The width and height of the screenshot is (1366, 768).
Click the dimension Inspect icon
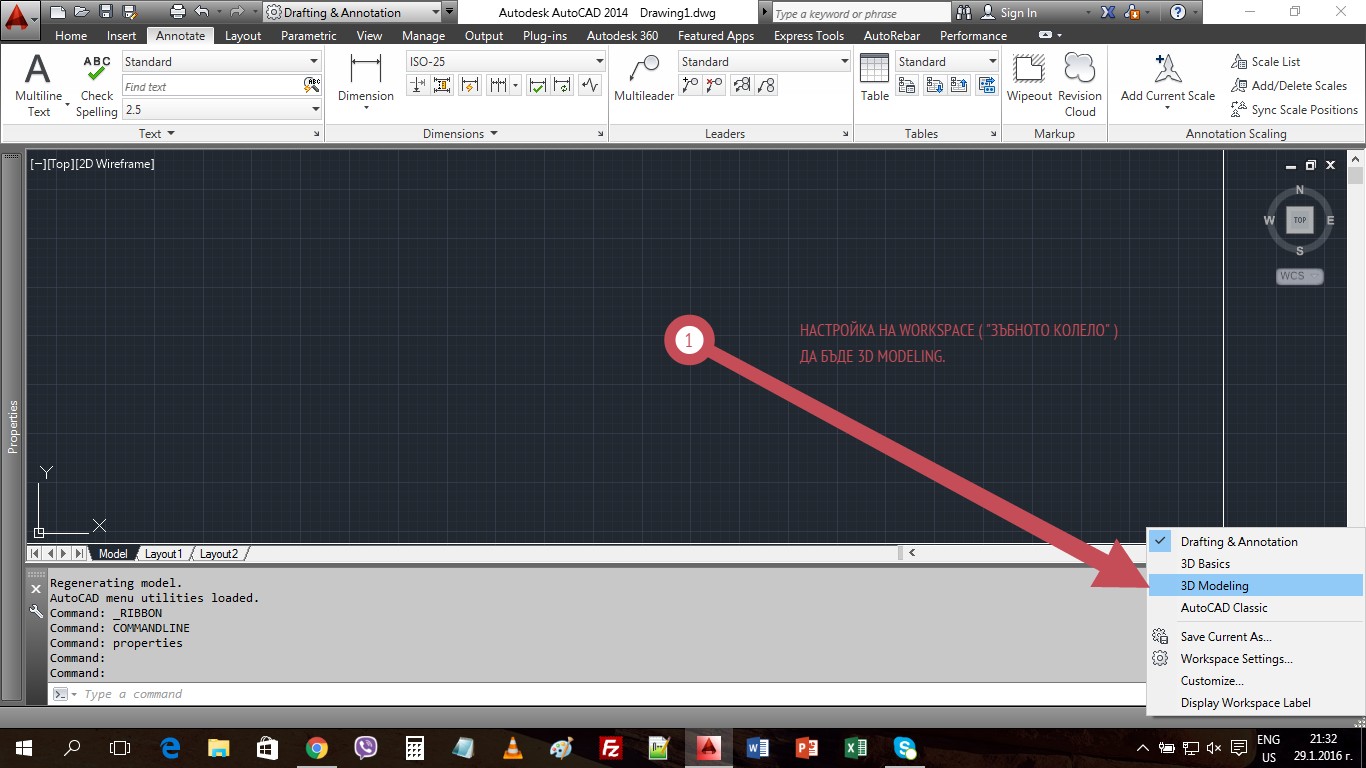[x=538, y=86]
